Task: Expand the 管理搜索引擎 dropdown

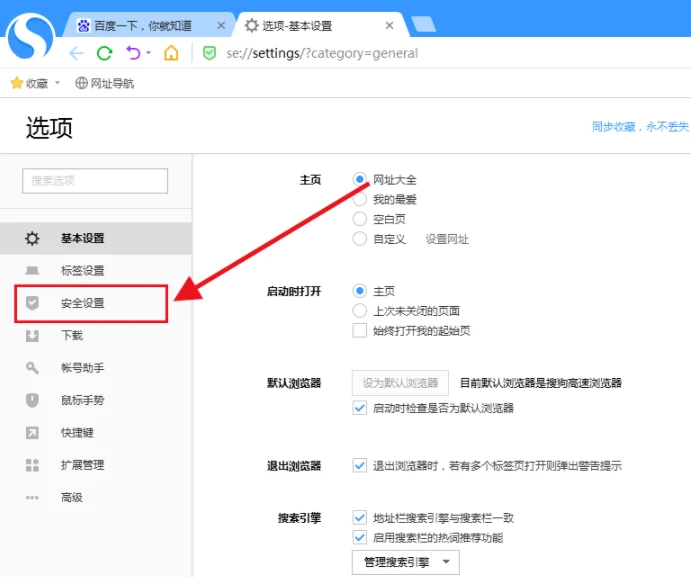Action: 405,563
